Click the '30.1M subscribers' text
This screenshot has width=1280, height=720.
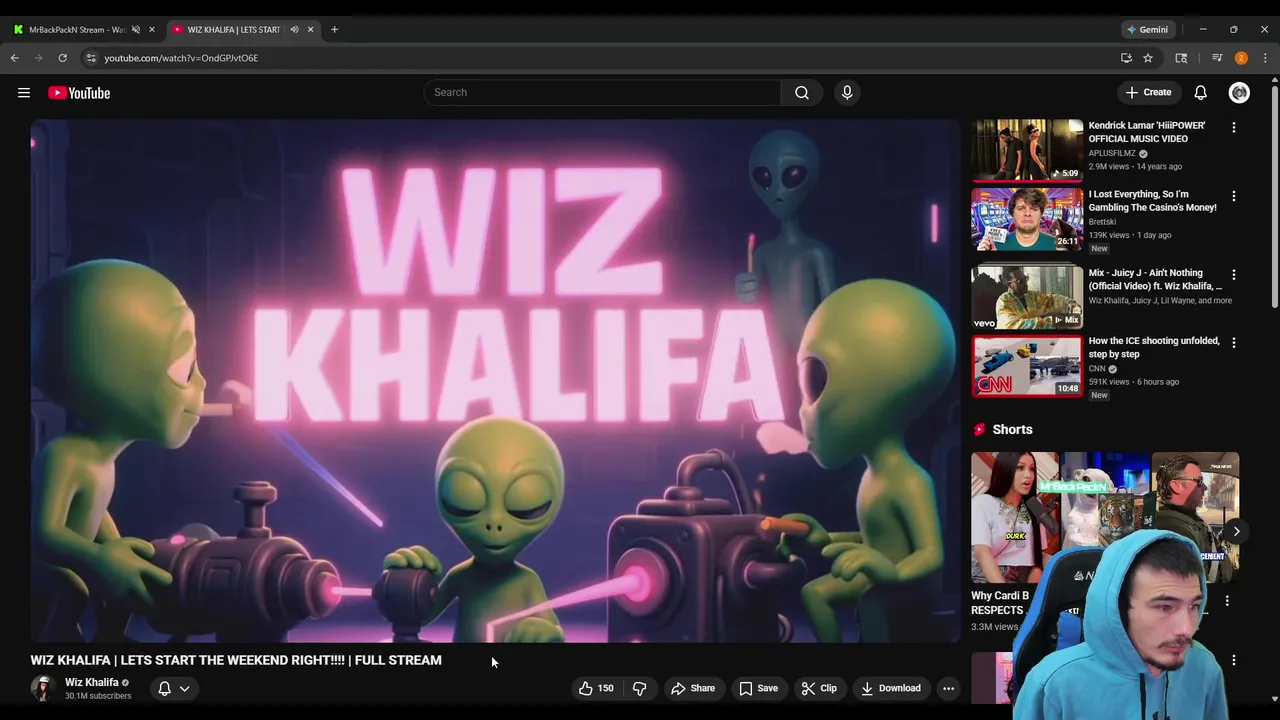[x=98, y=696]
